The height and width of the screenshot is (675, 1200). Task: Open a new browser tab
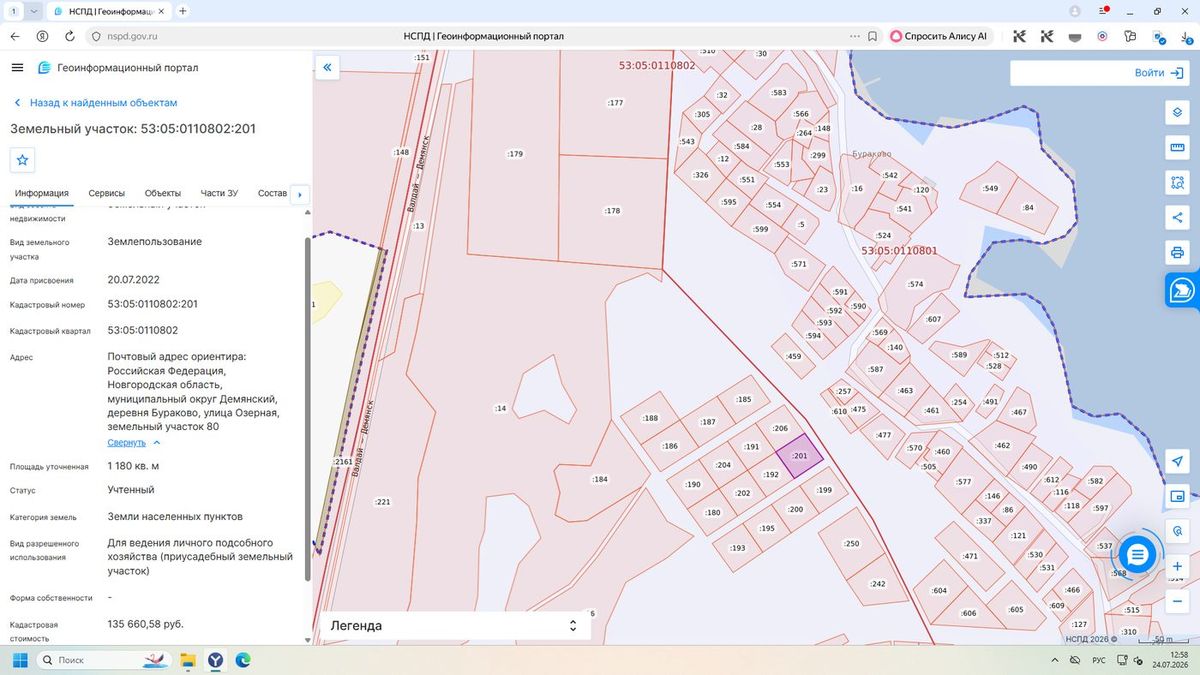(x=182, y=11)
